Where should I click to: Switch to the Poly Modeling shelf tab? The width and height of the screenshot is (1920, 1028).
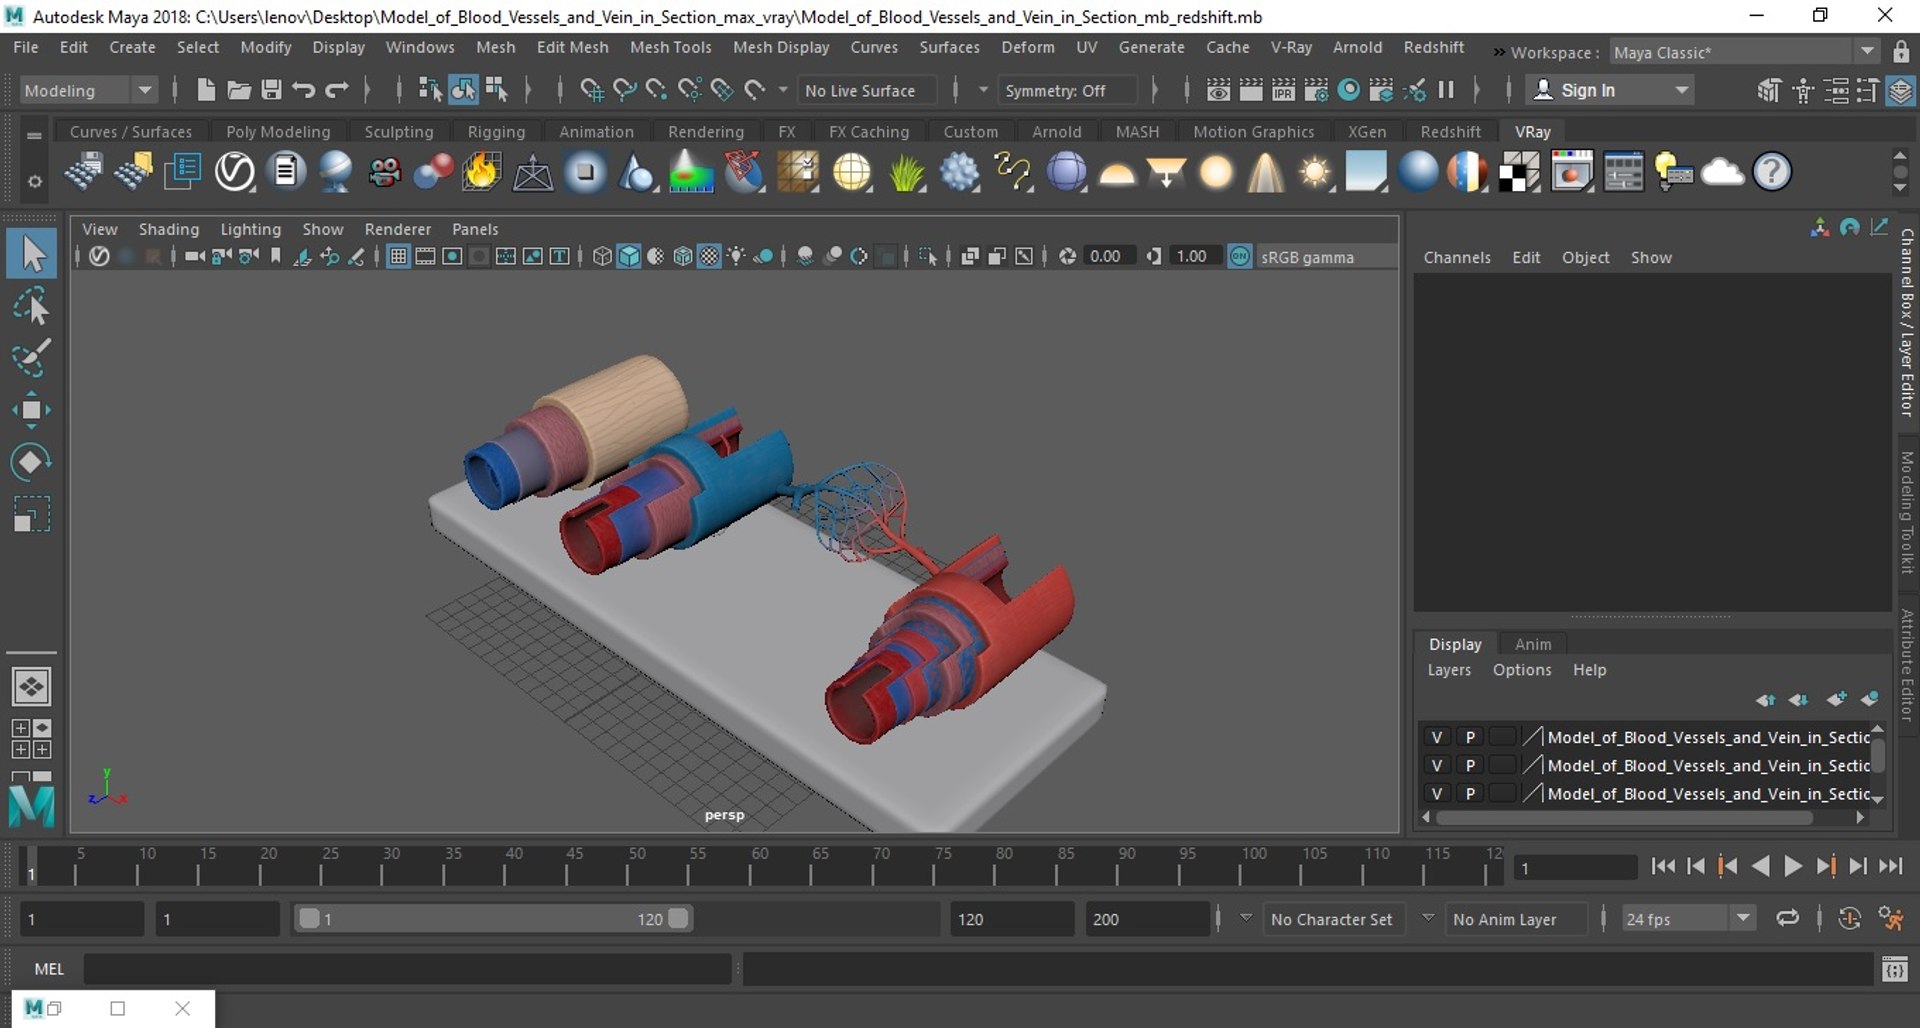coord(278,131)
